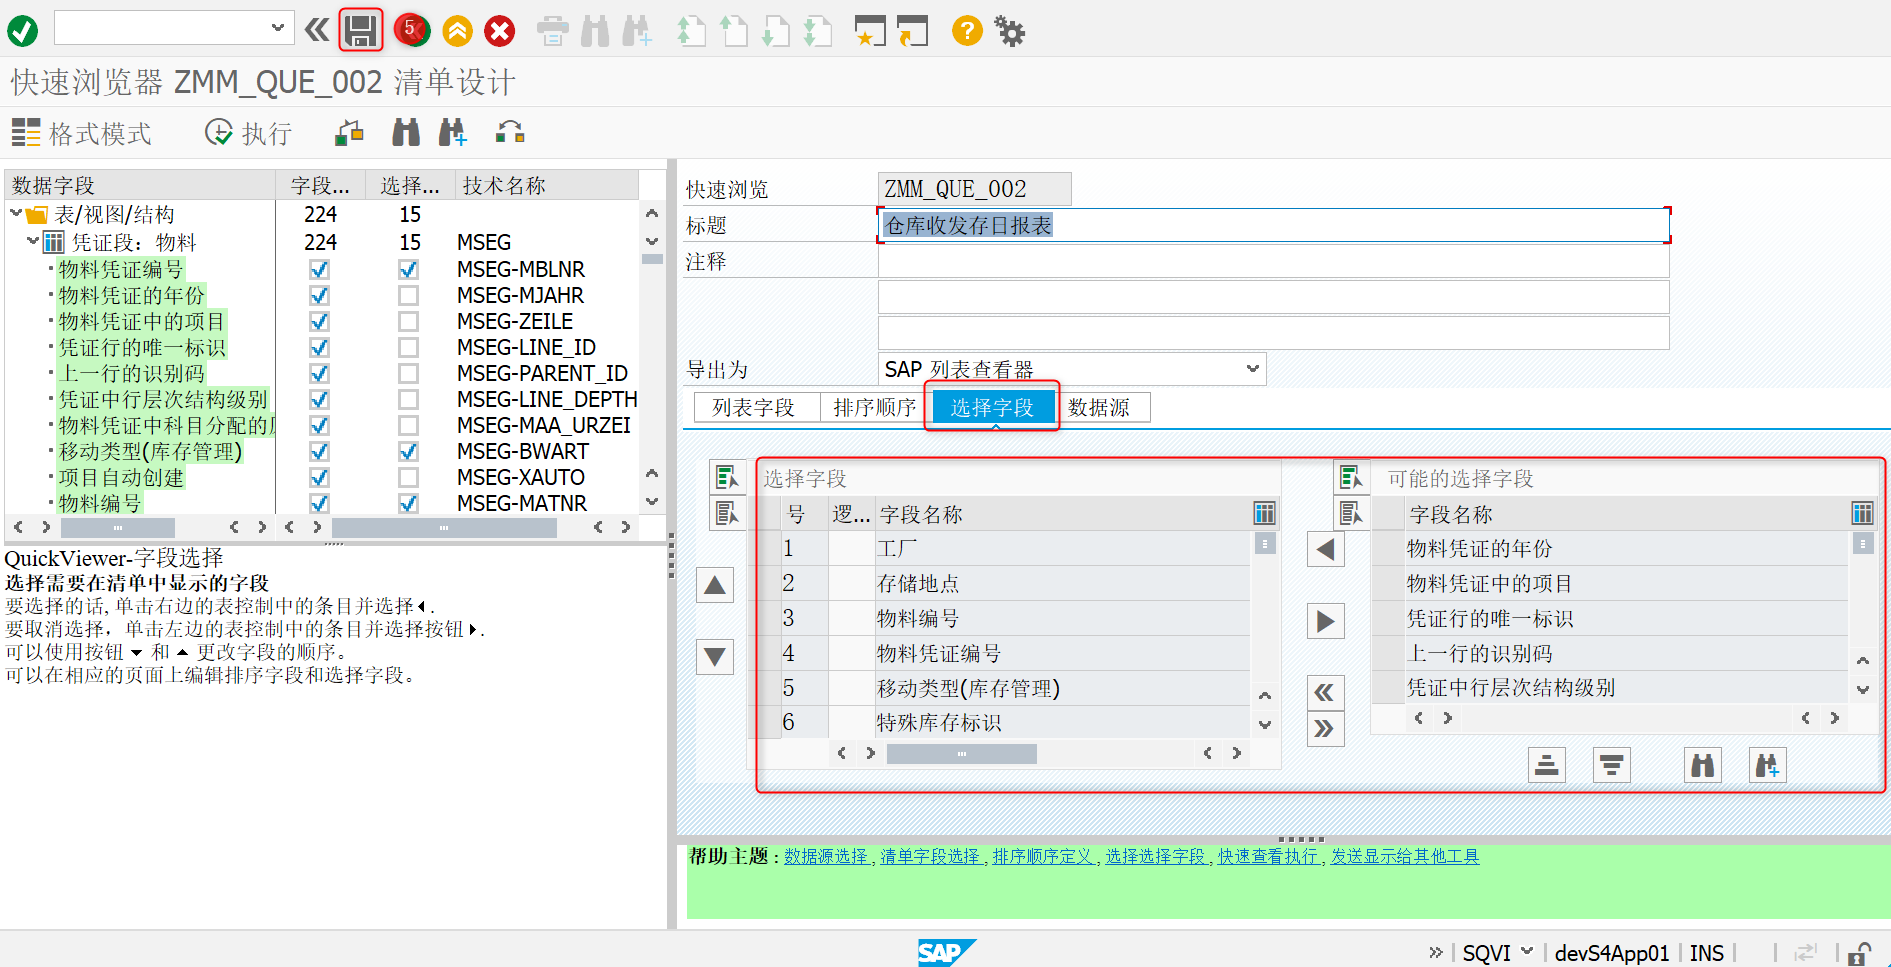The height and width of the screenshot is (967, 1891).
Task: Open the 数据源选择 help link
Action: [824, 856]
